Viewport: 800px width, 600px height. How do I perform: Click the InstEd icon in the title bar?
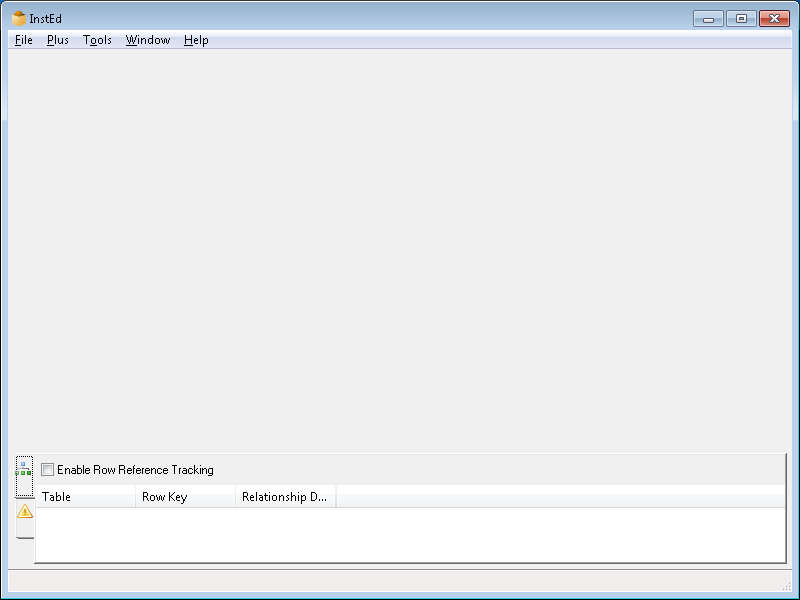[17, 17]
